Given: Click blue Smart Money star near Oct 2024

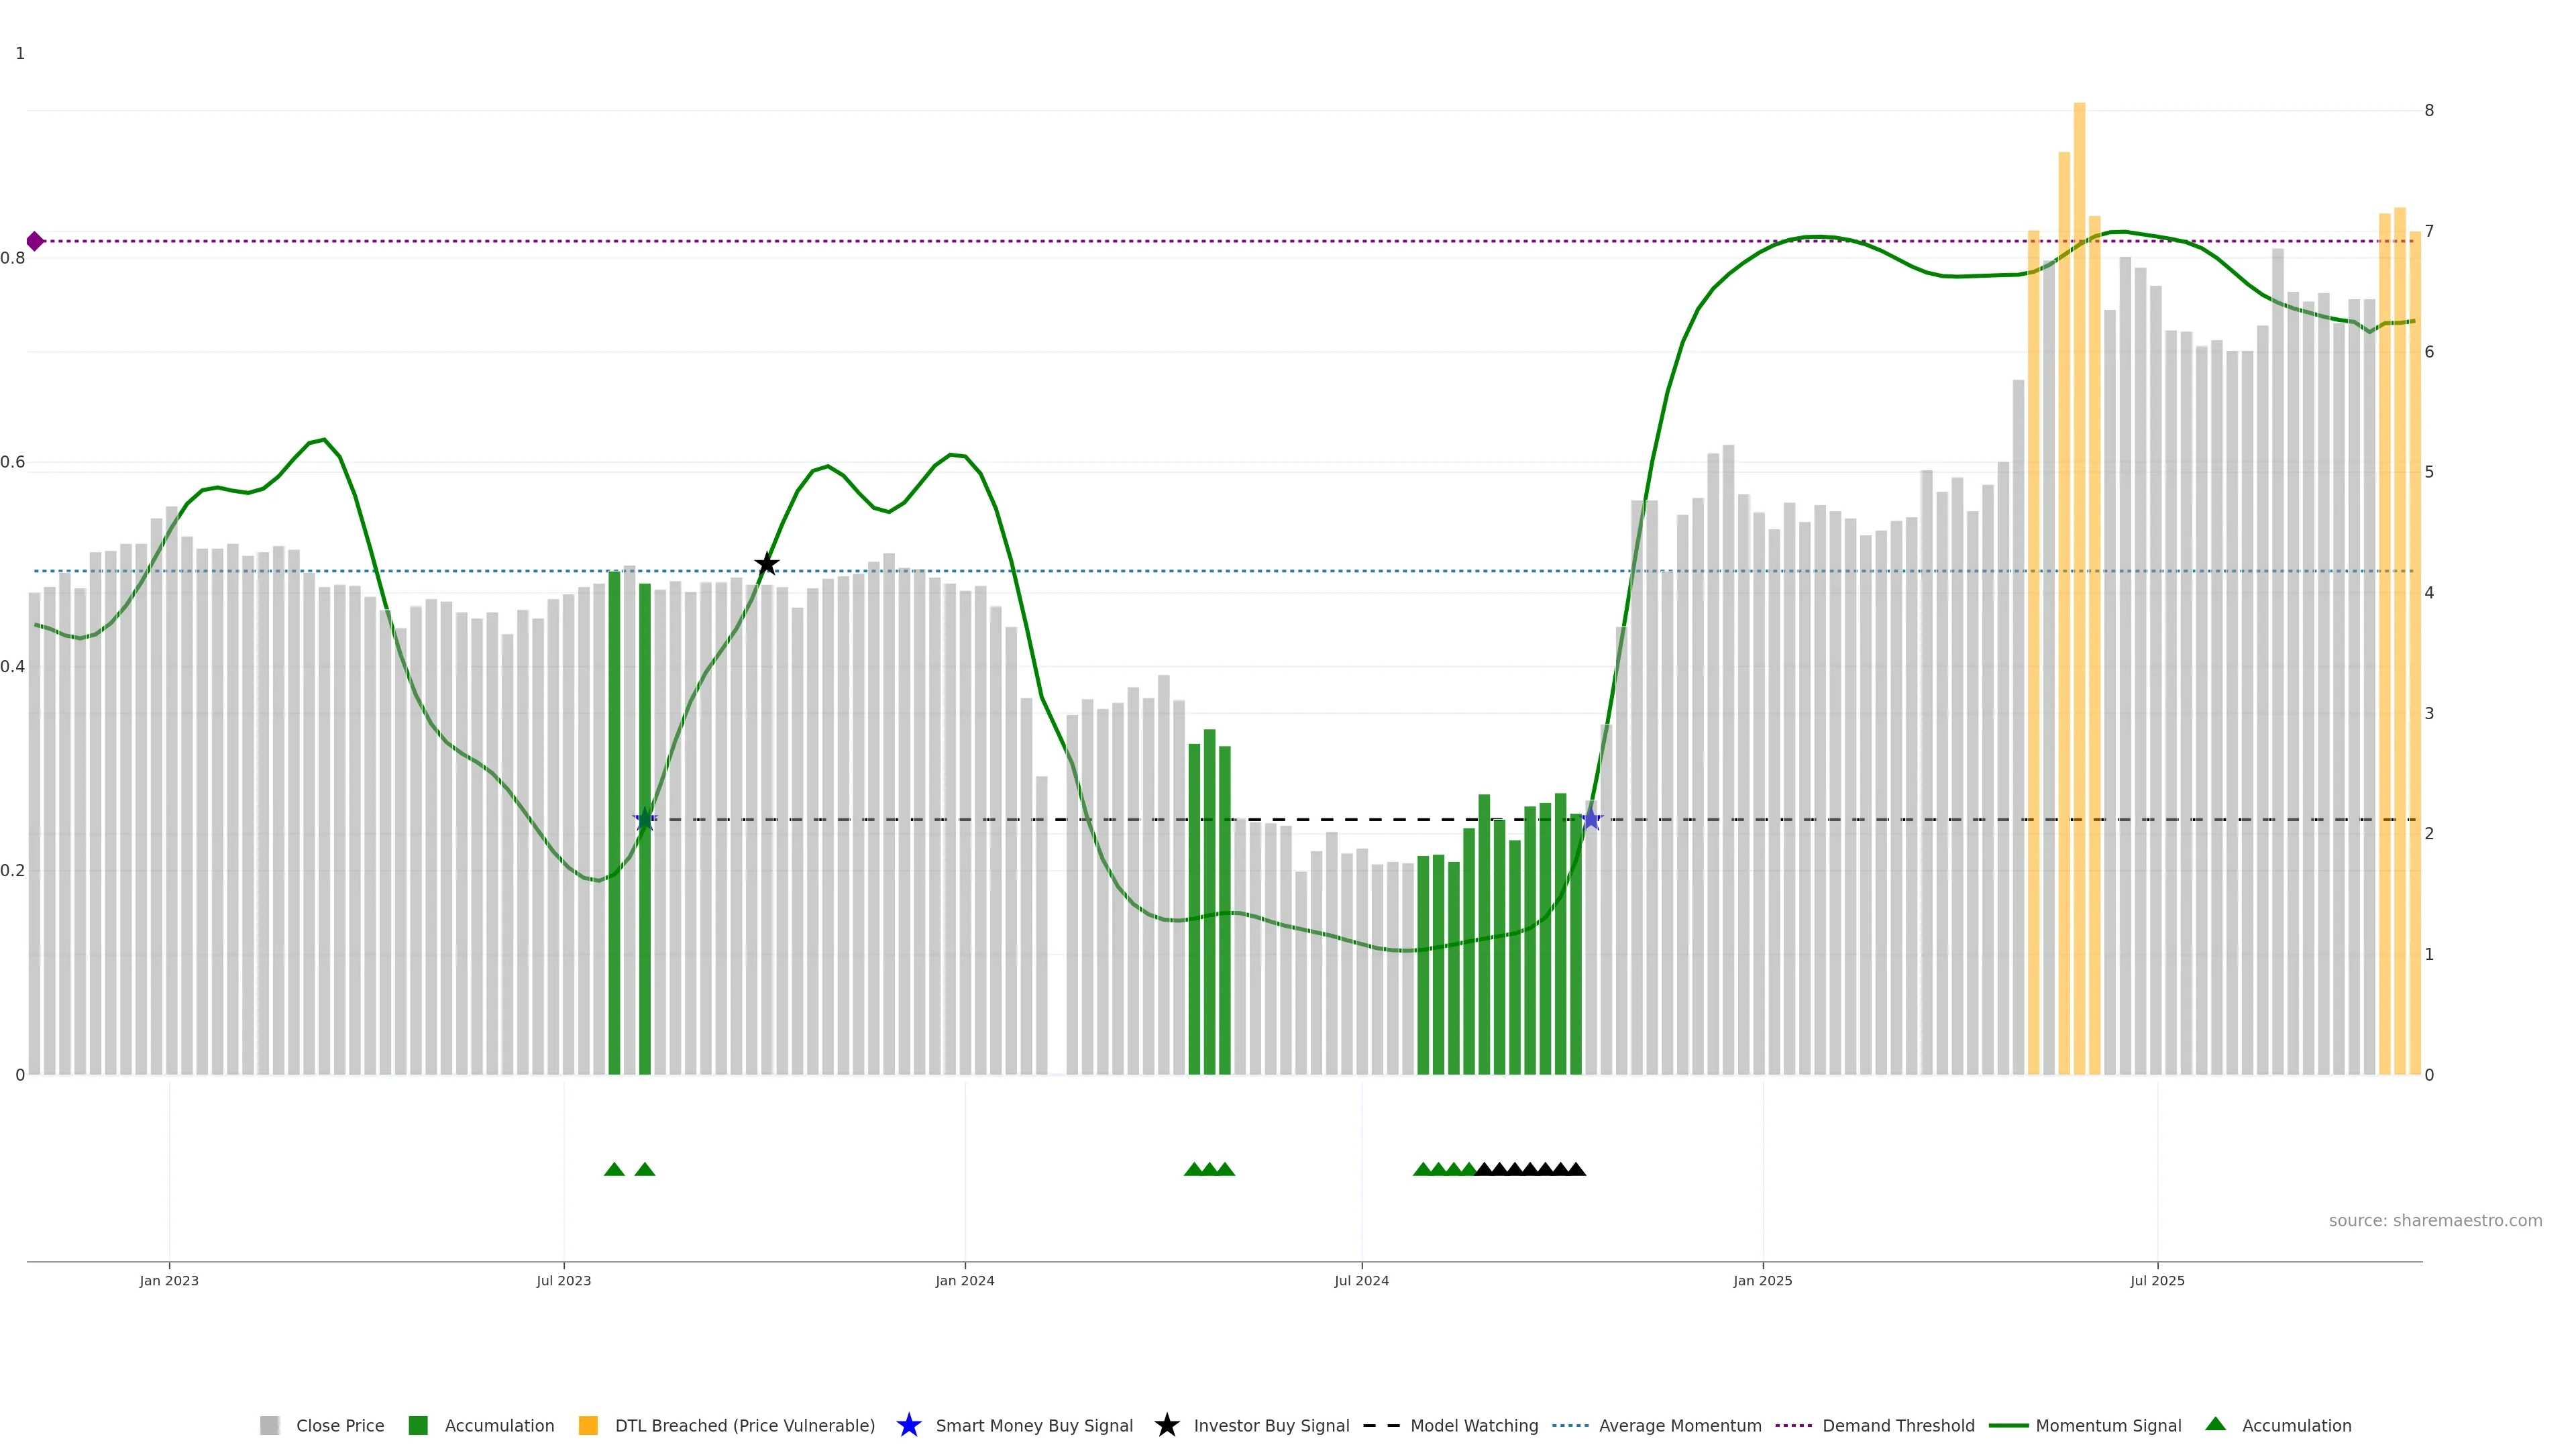Looking at the screenshot, I should [x=1591, y=820].
